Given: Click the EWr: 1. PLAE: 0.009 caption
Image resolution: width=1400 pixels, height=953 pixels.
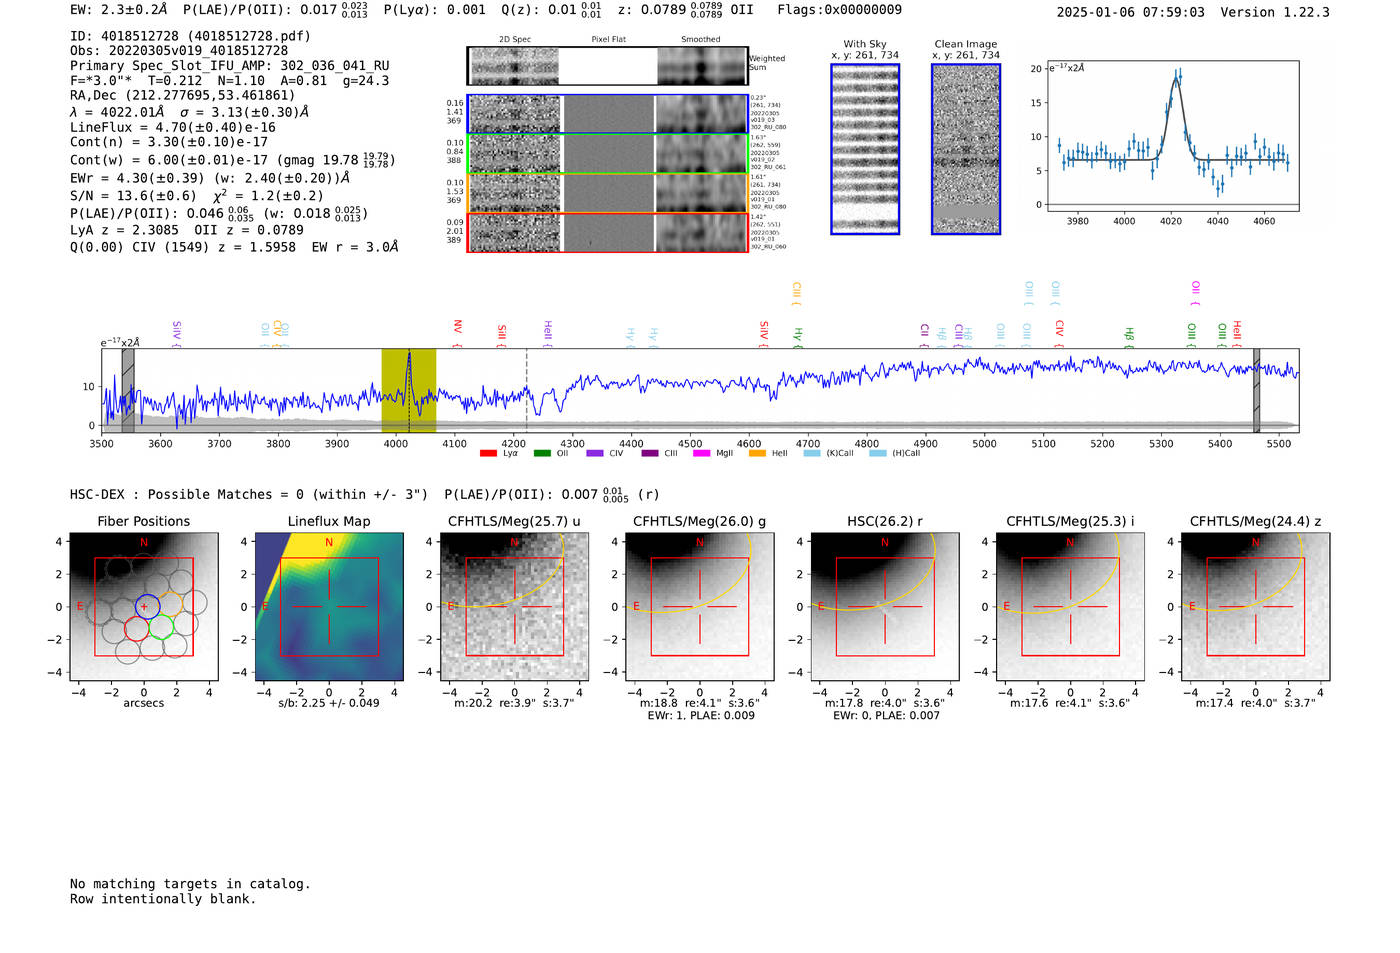Looking at the screenshot, I should [701, 716].
